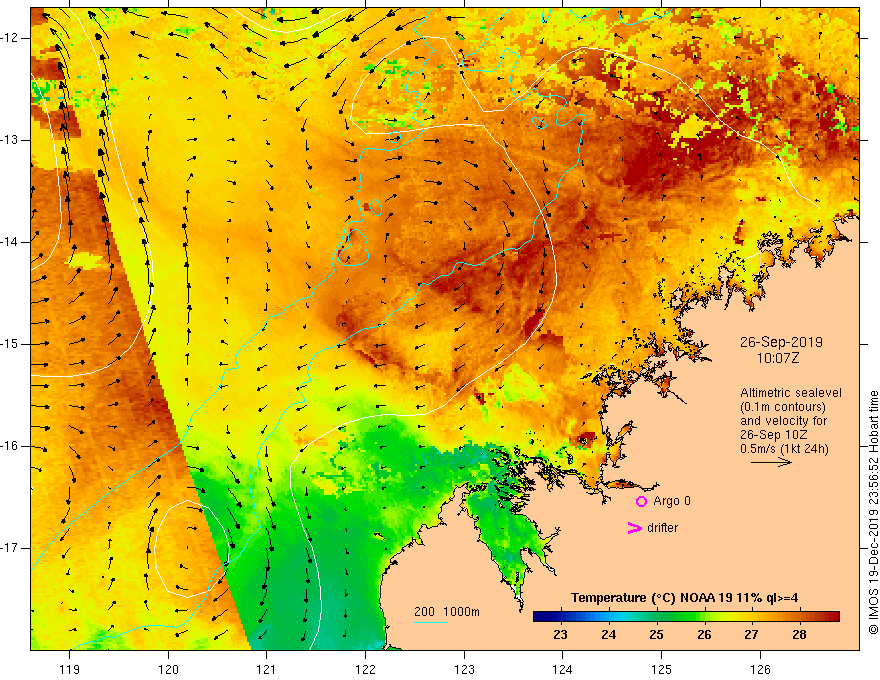
Task: Click the latitude axis label -15
Action: [10, 344]
